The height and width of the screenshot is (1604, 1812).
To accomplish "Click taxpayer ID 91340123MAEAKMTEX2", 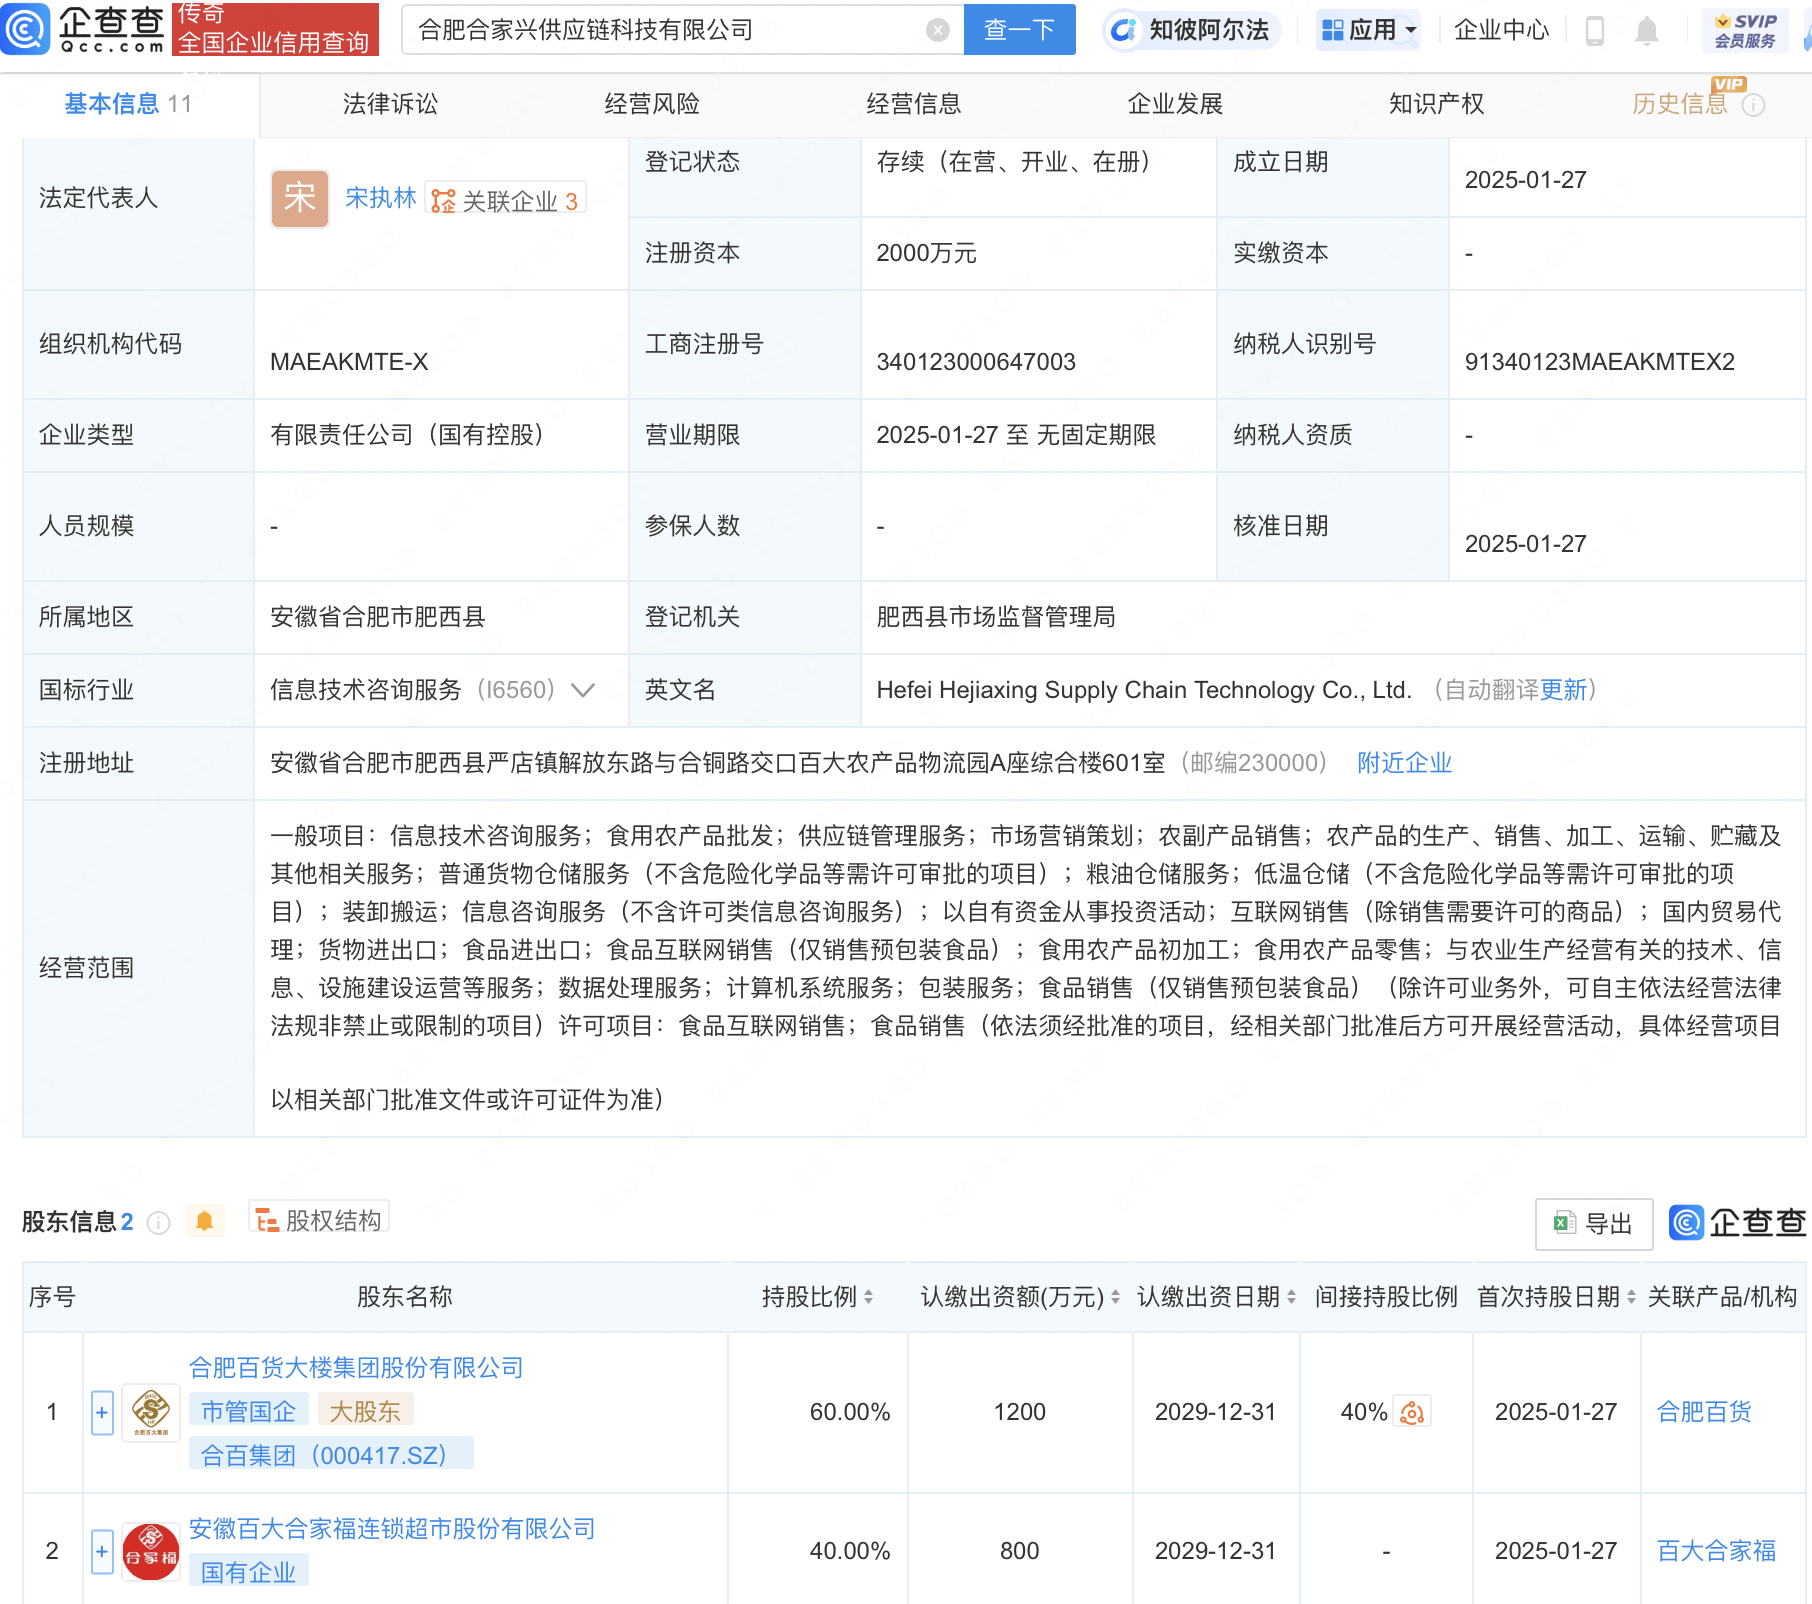I will click(x=1600, y=362).
